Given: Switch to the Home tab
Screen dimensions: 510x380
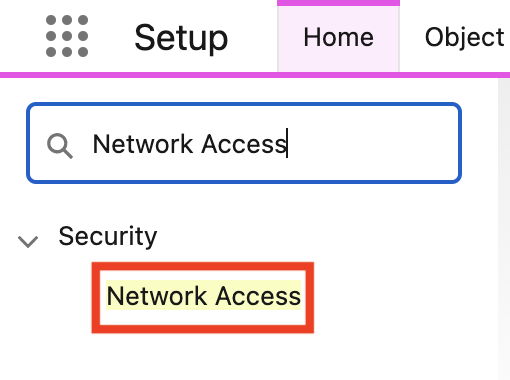Looking at the screenshot, I should (338, 37).
